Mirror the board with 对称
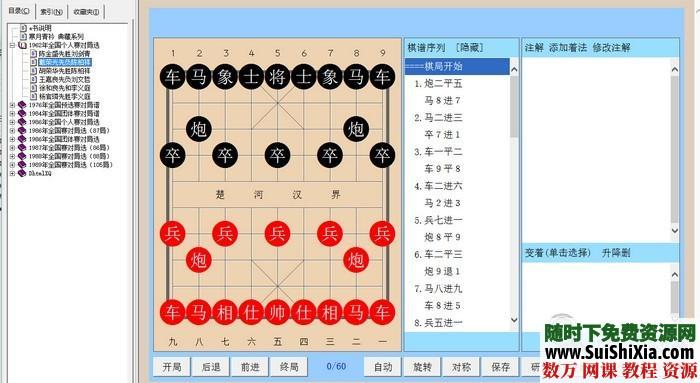The width and height of the screenshot is (700, 383). pos(461,367)
